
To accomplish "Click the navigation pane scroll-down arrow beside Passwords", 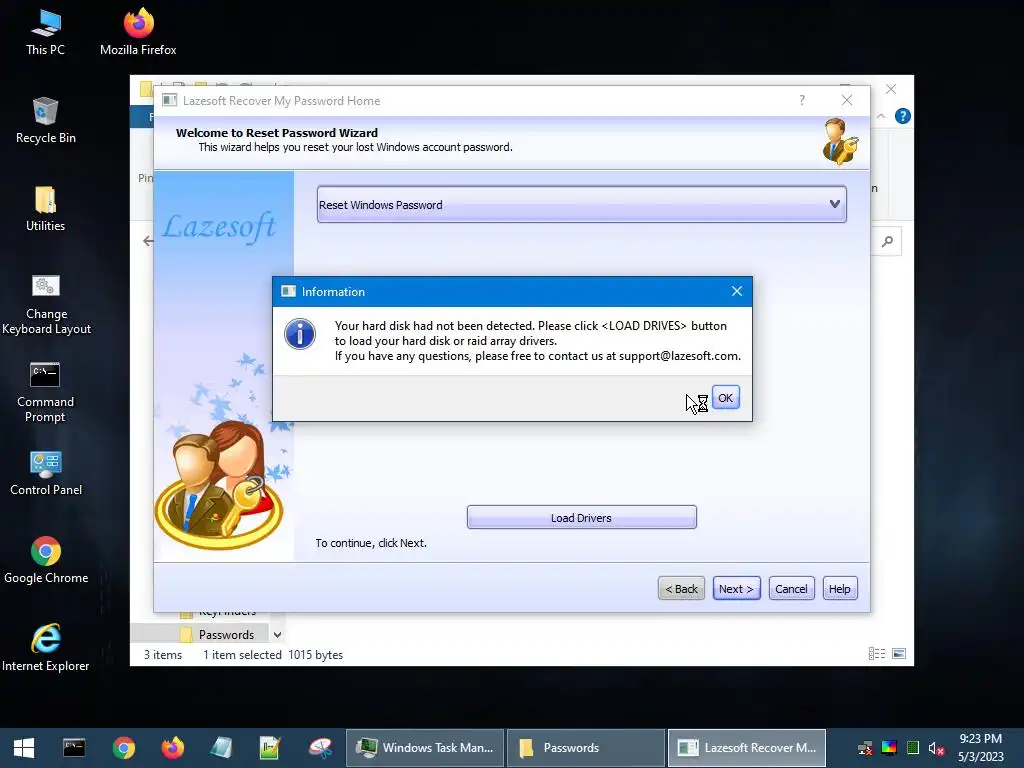I will 278,635.
